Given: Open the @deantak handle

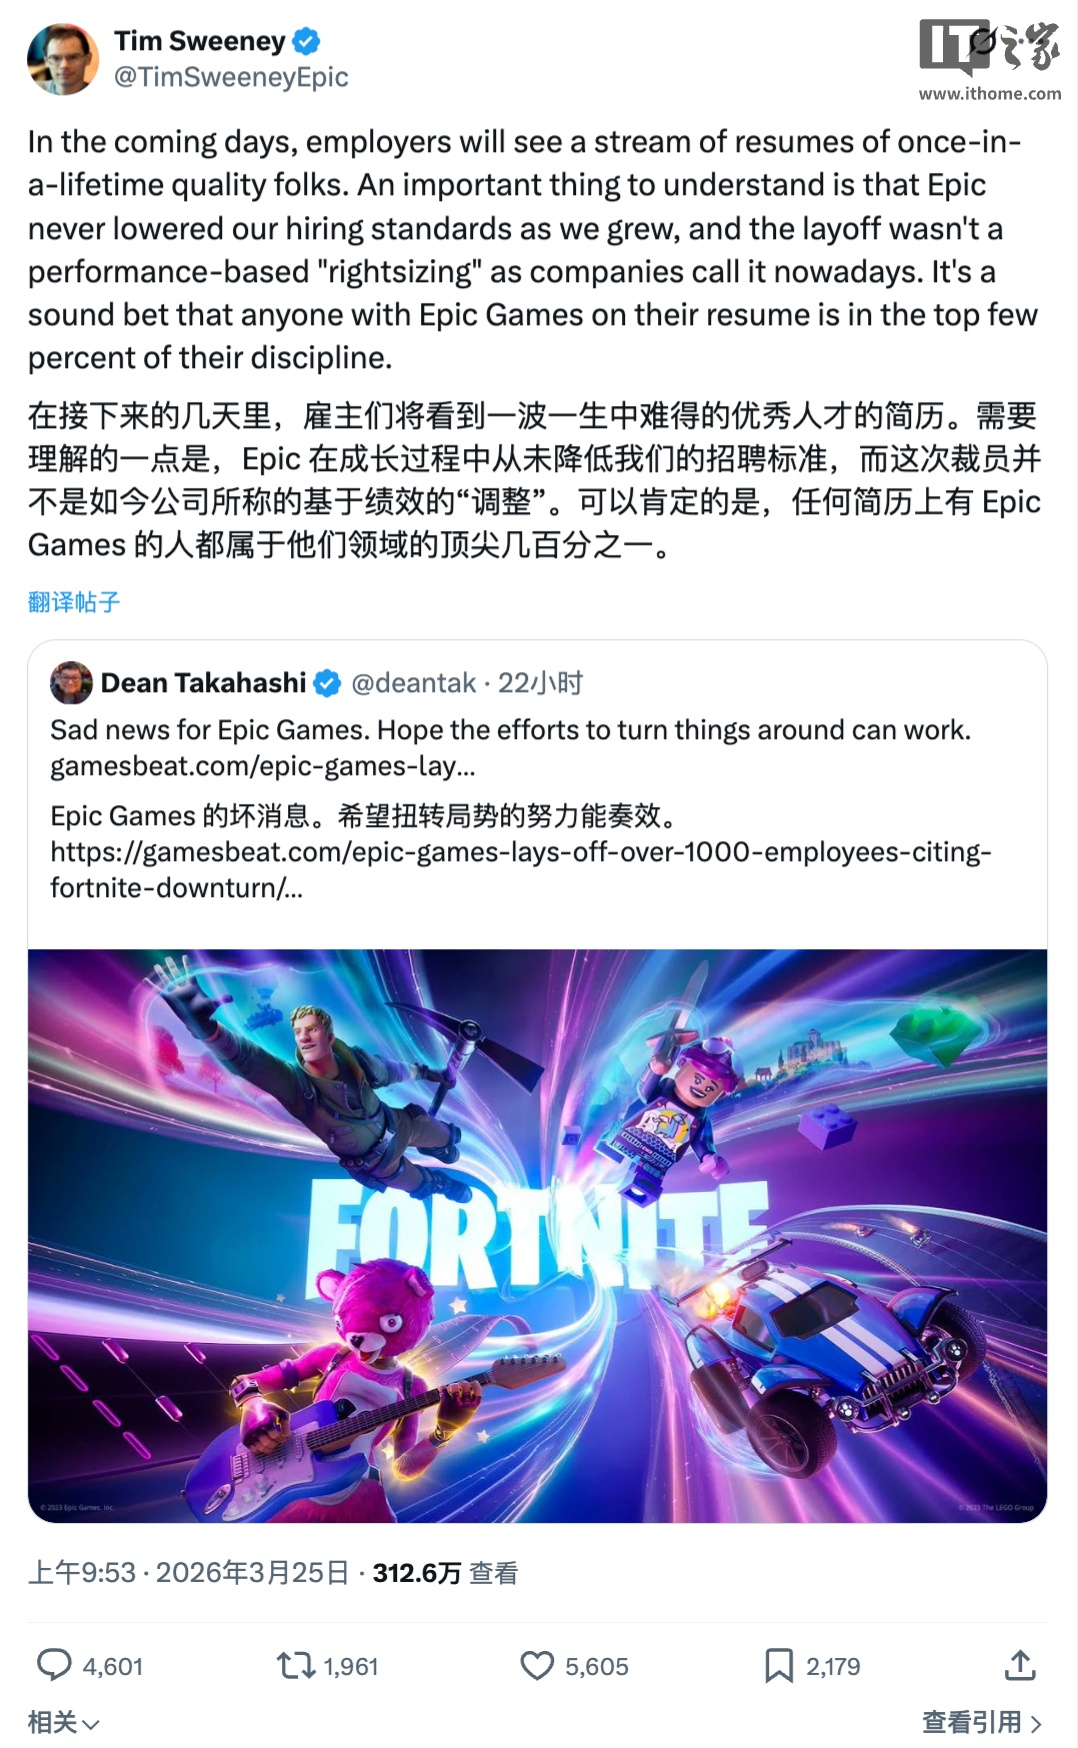Looking at the screenshot, I should pyautogui.click(x=413, y=683).
